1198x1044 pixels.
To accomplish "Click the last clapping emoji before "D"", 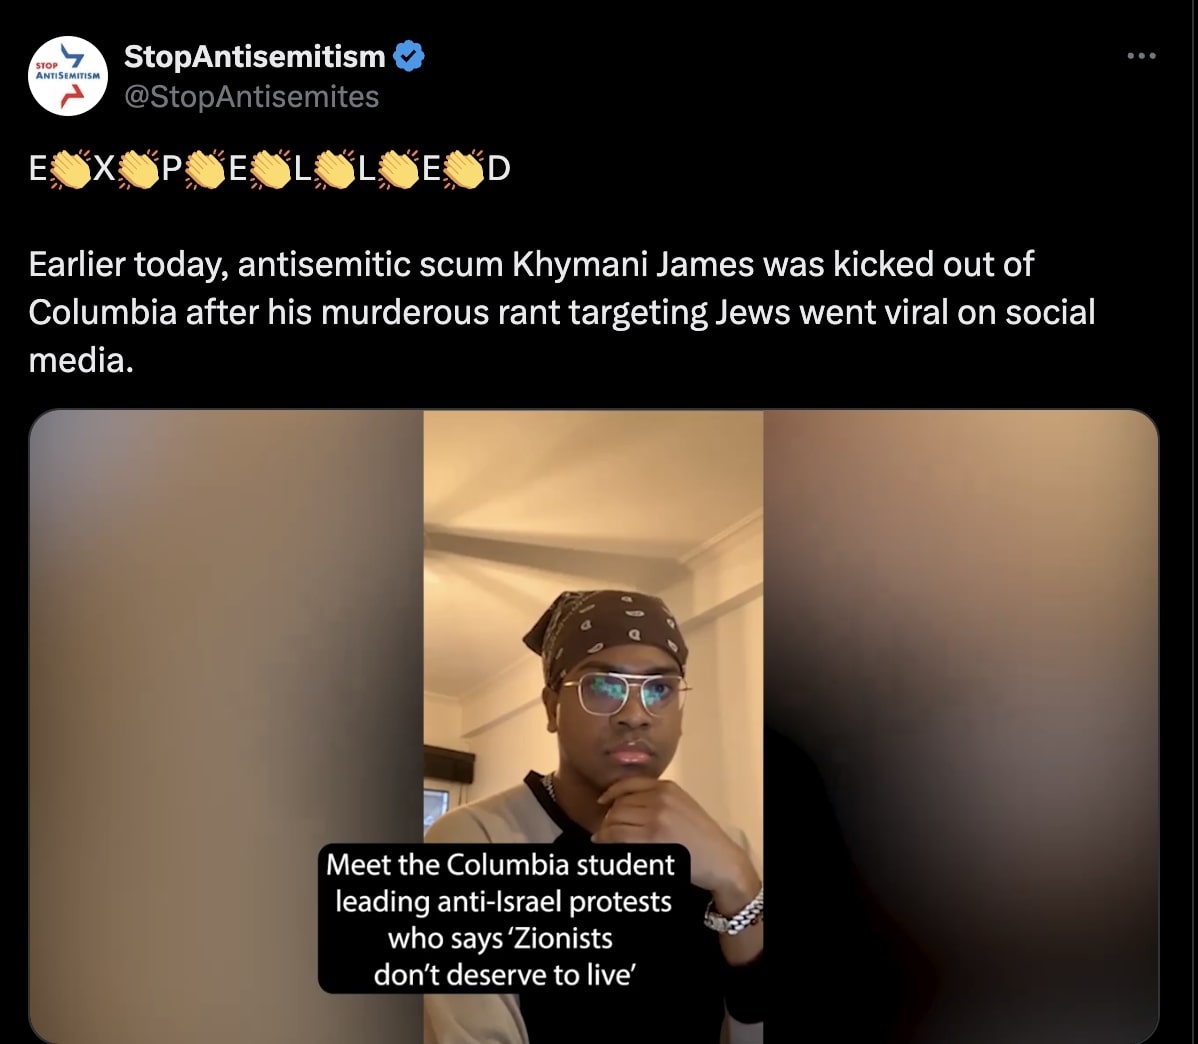I will click(x=464, y=169).
